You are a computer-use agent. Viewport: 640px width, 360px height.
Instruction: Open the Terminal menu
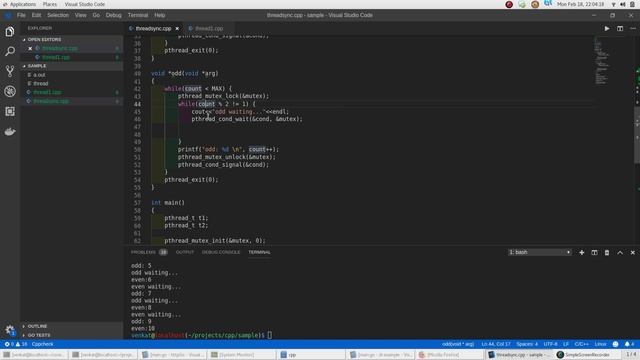138,15
